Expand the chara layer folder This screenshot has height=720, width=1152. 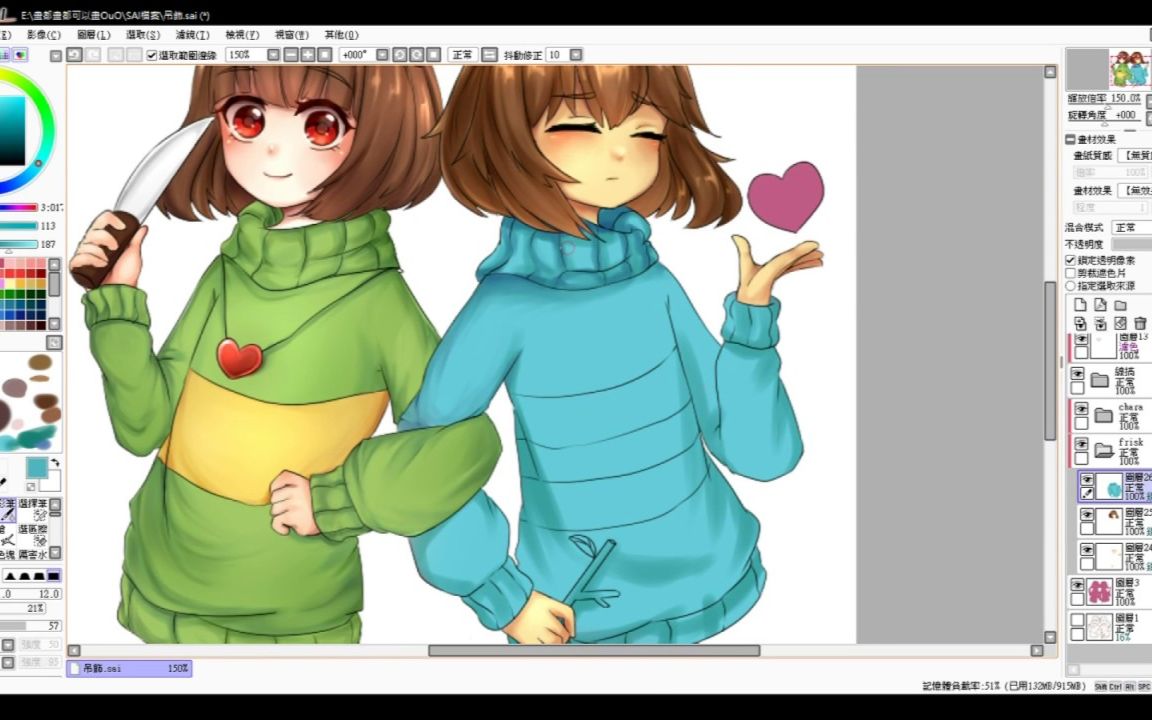[x=1104, y=416]
